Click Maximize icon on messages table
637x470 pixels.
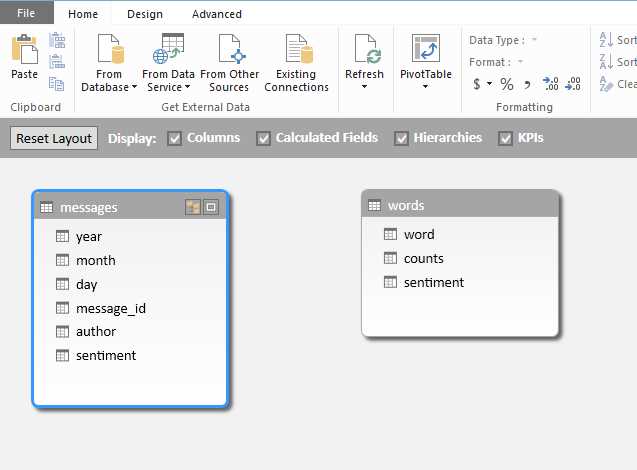[211, 207]
